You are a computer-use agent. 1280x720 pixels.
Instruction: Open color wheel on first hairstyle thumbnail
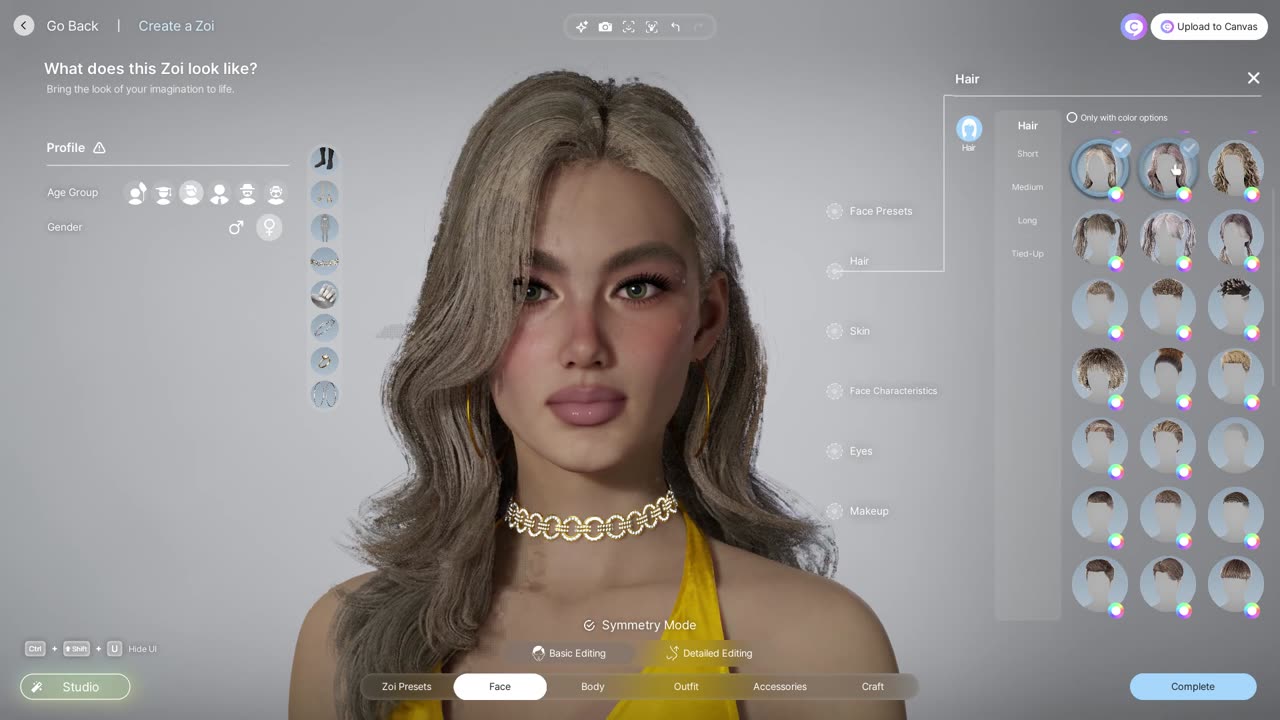click(x=1116, y=195)
